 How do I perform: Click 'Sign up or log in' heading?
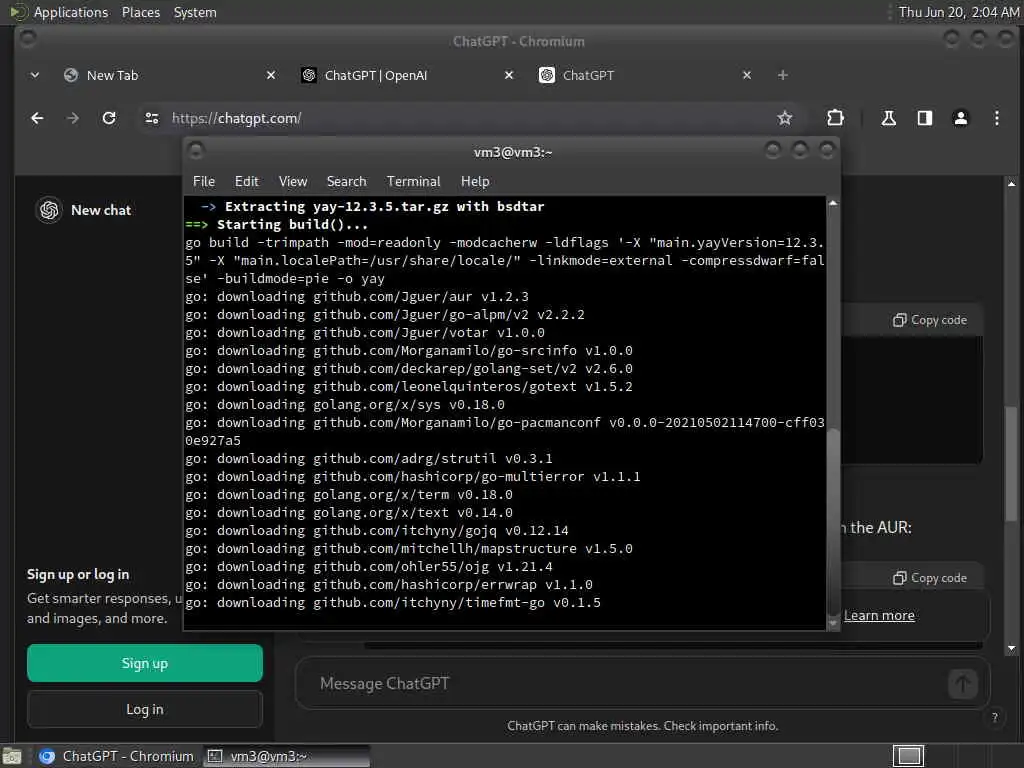78,575
